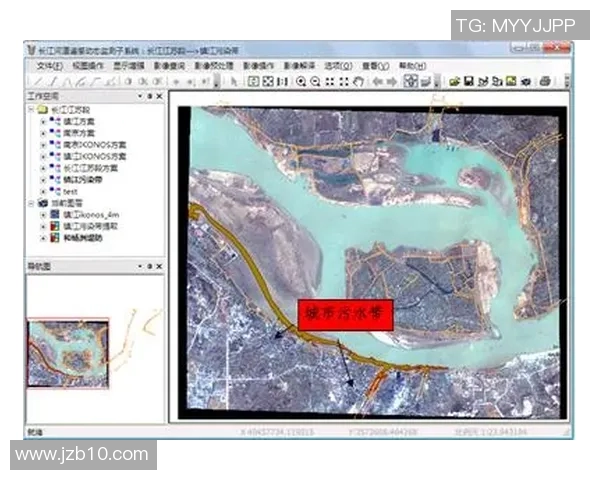Pin the 导航图 panel
The width and height of the screenshot is (600, 480).
tap(150, 266)
